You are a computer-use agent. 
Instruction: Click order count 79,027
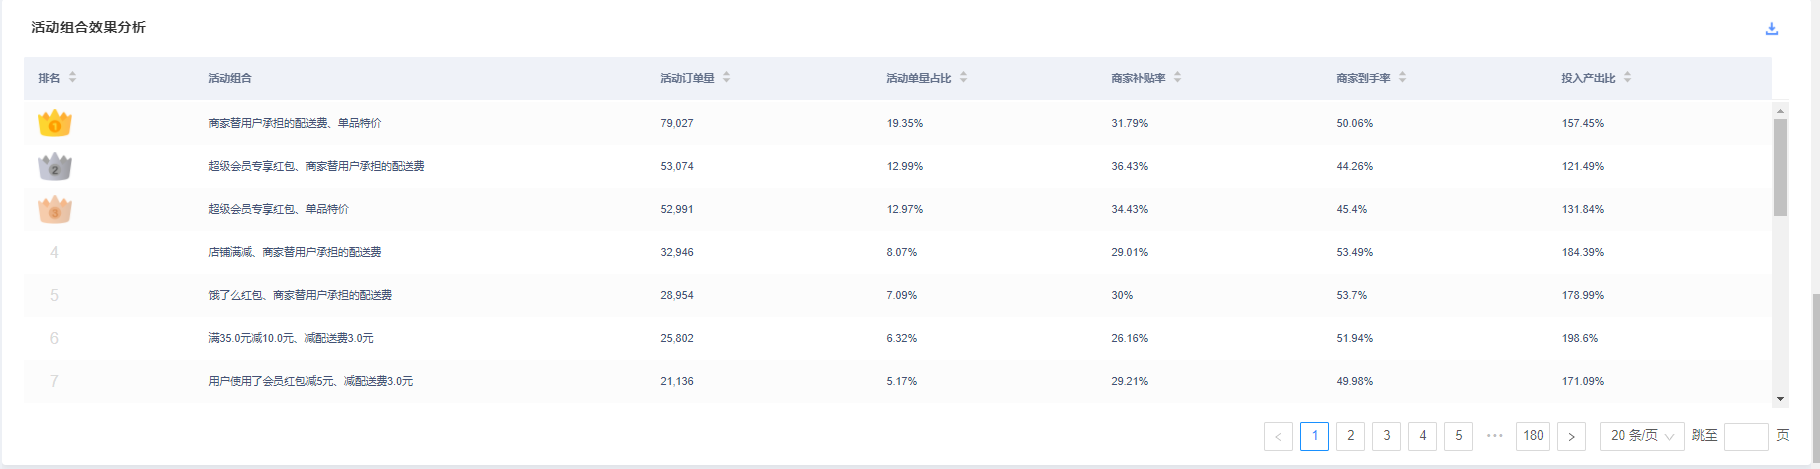[677, 123]
